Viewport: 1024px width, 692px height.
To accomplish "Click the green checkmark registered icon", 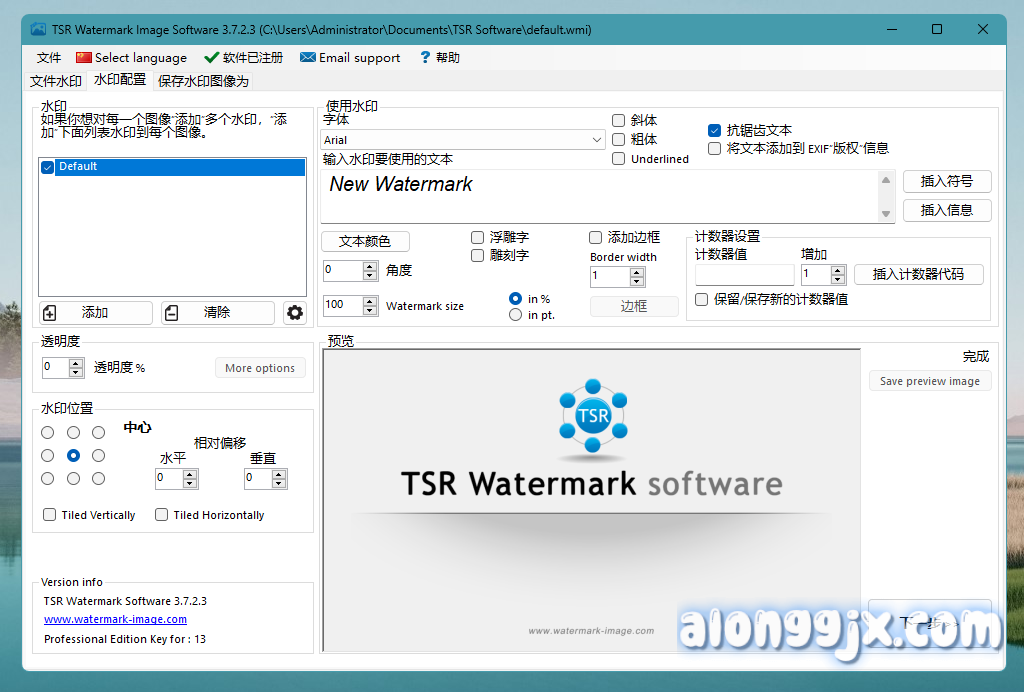I will click(x=211, y=58).
